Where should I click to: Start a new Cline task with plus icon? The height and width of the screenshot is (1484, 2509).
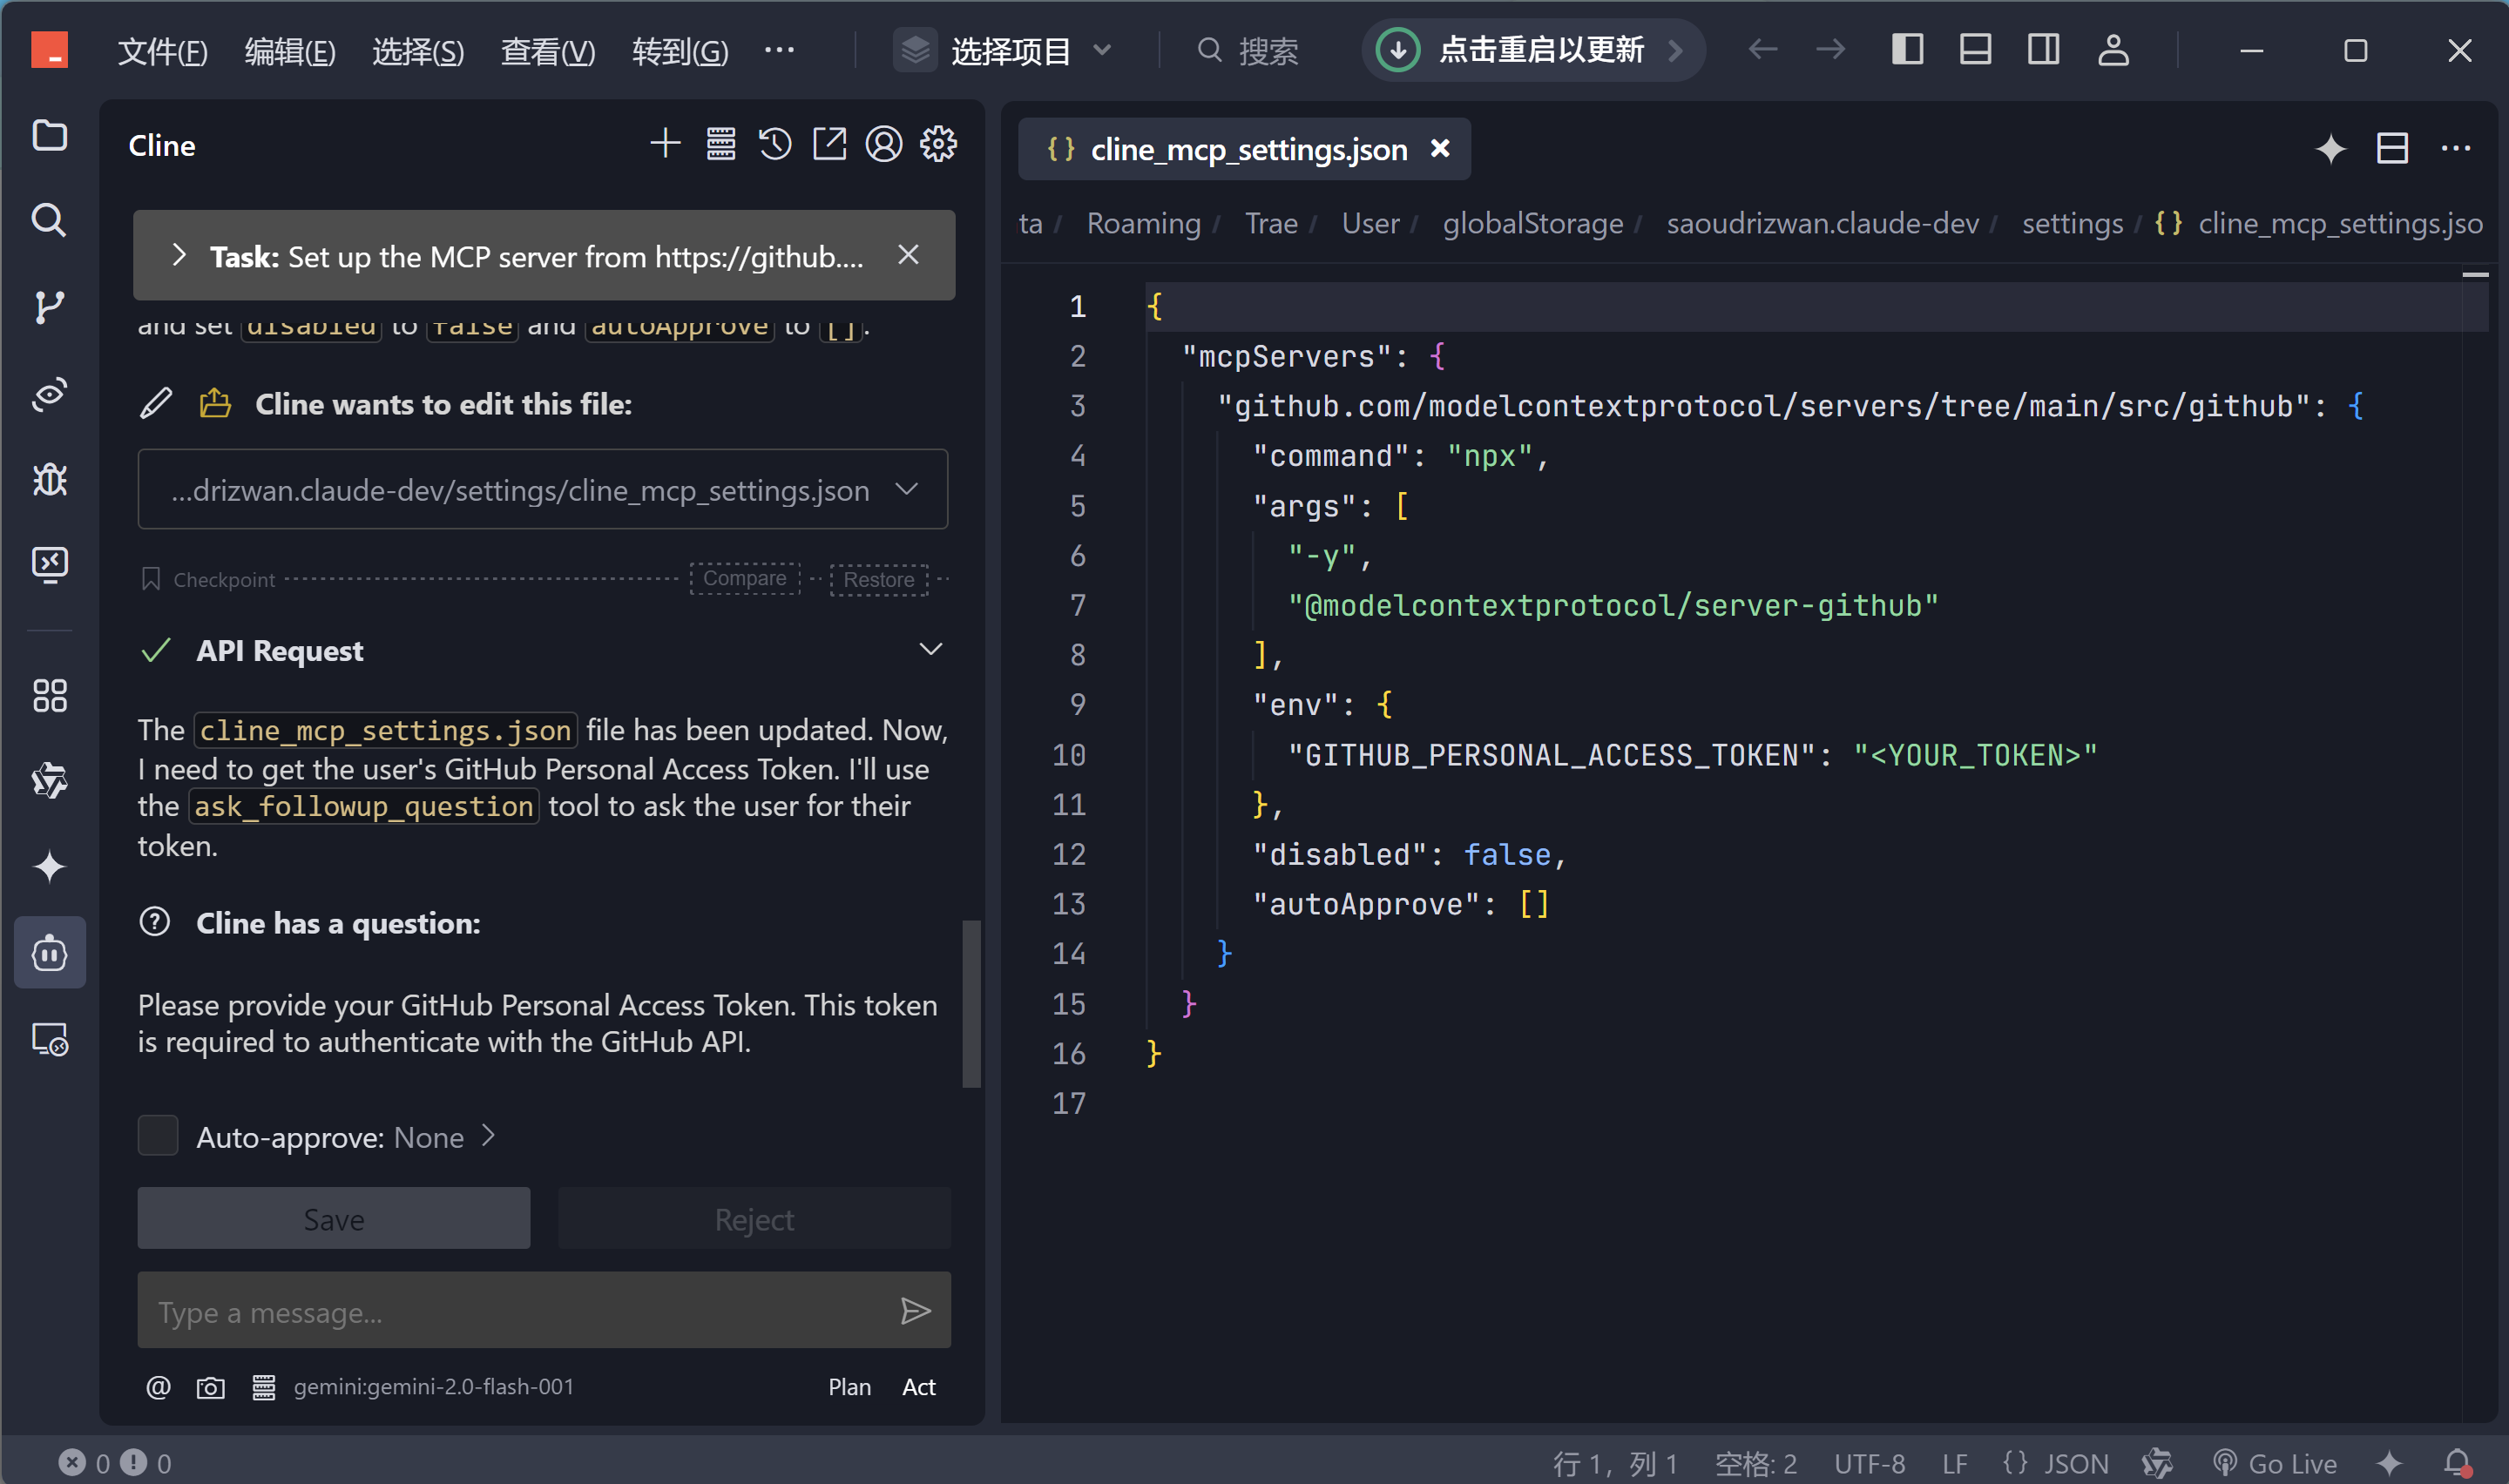point(665,145)
